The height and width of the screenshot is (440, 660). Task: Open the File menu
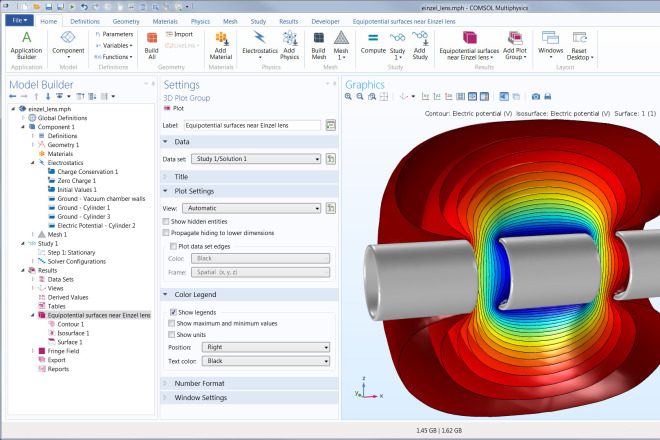(19, 20)
